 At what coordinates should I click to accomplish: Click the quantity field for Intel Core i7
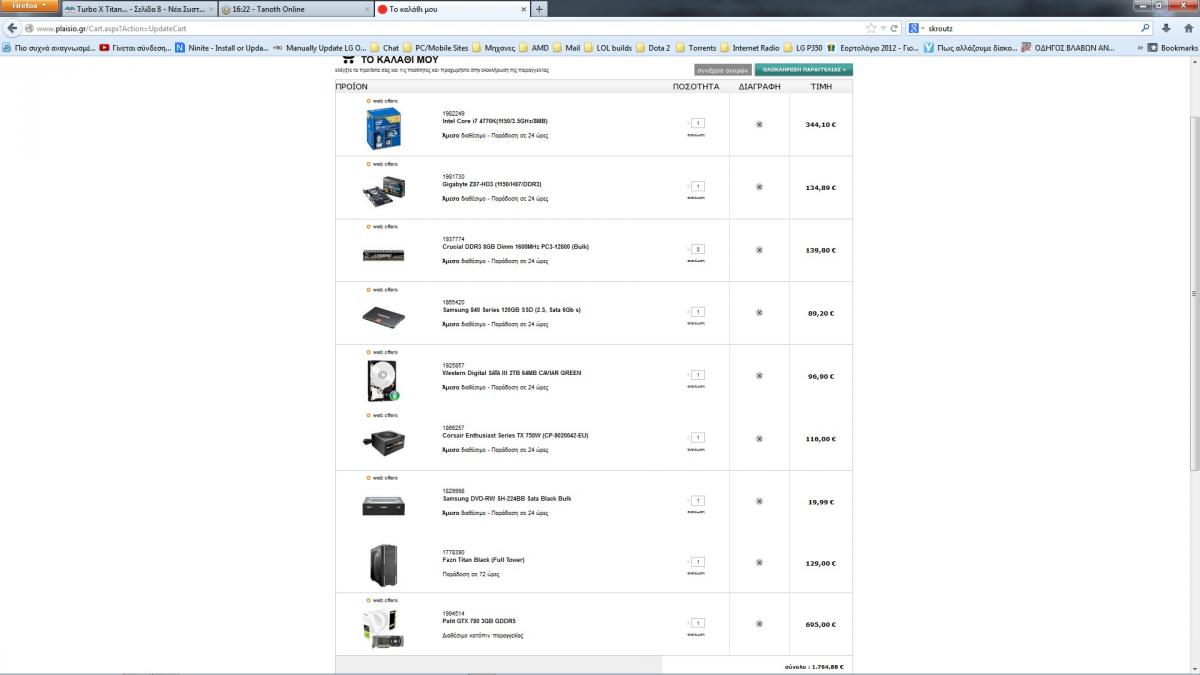pyautogui.click(x=697, y=124)
